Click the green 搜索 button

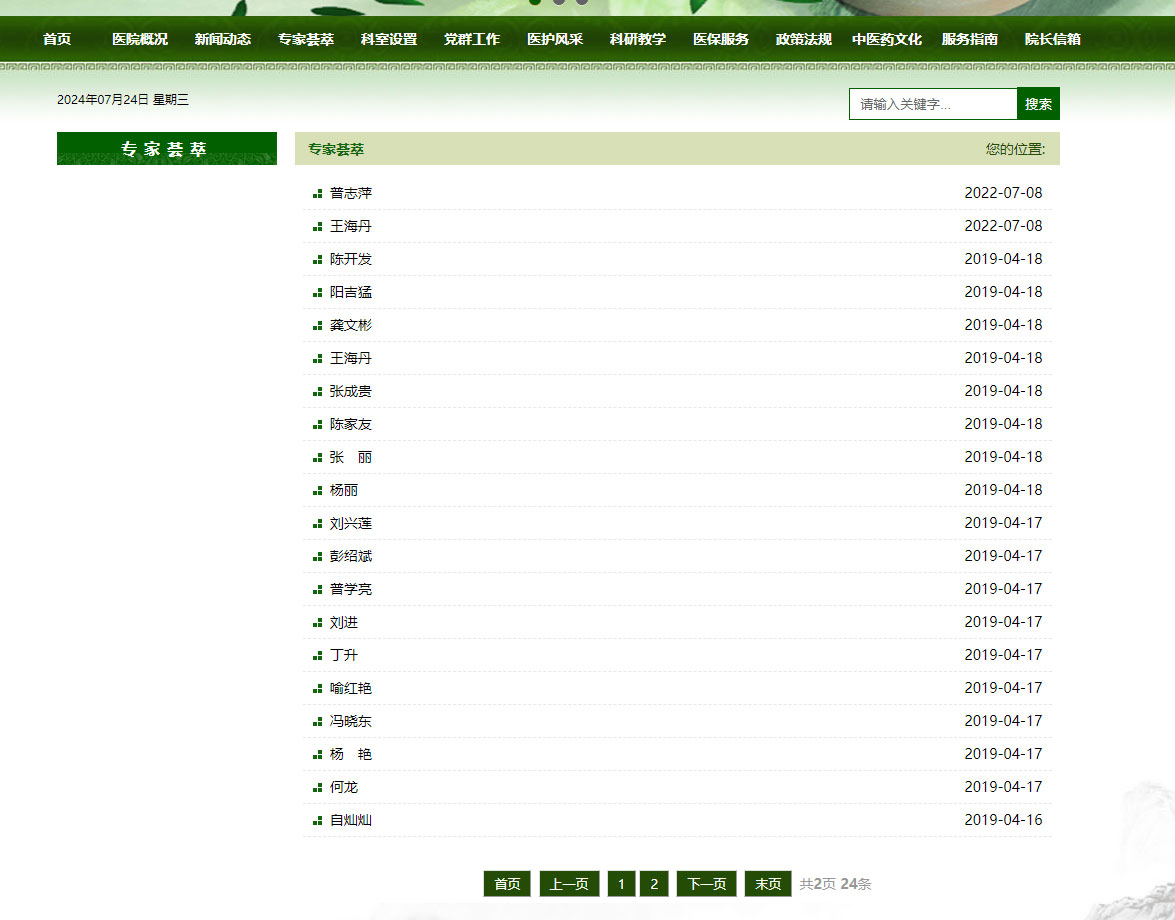1039,104
